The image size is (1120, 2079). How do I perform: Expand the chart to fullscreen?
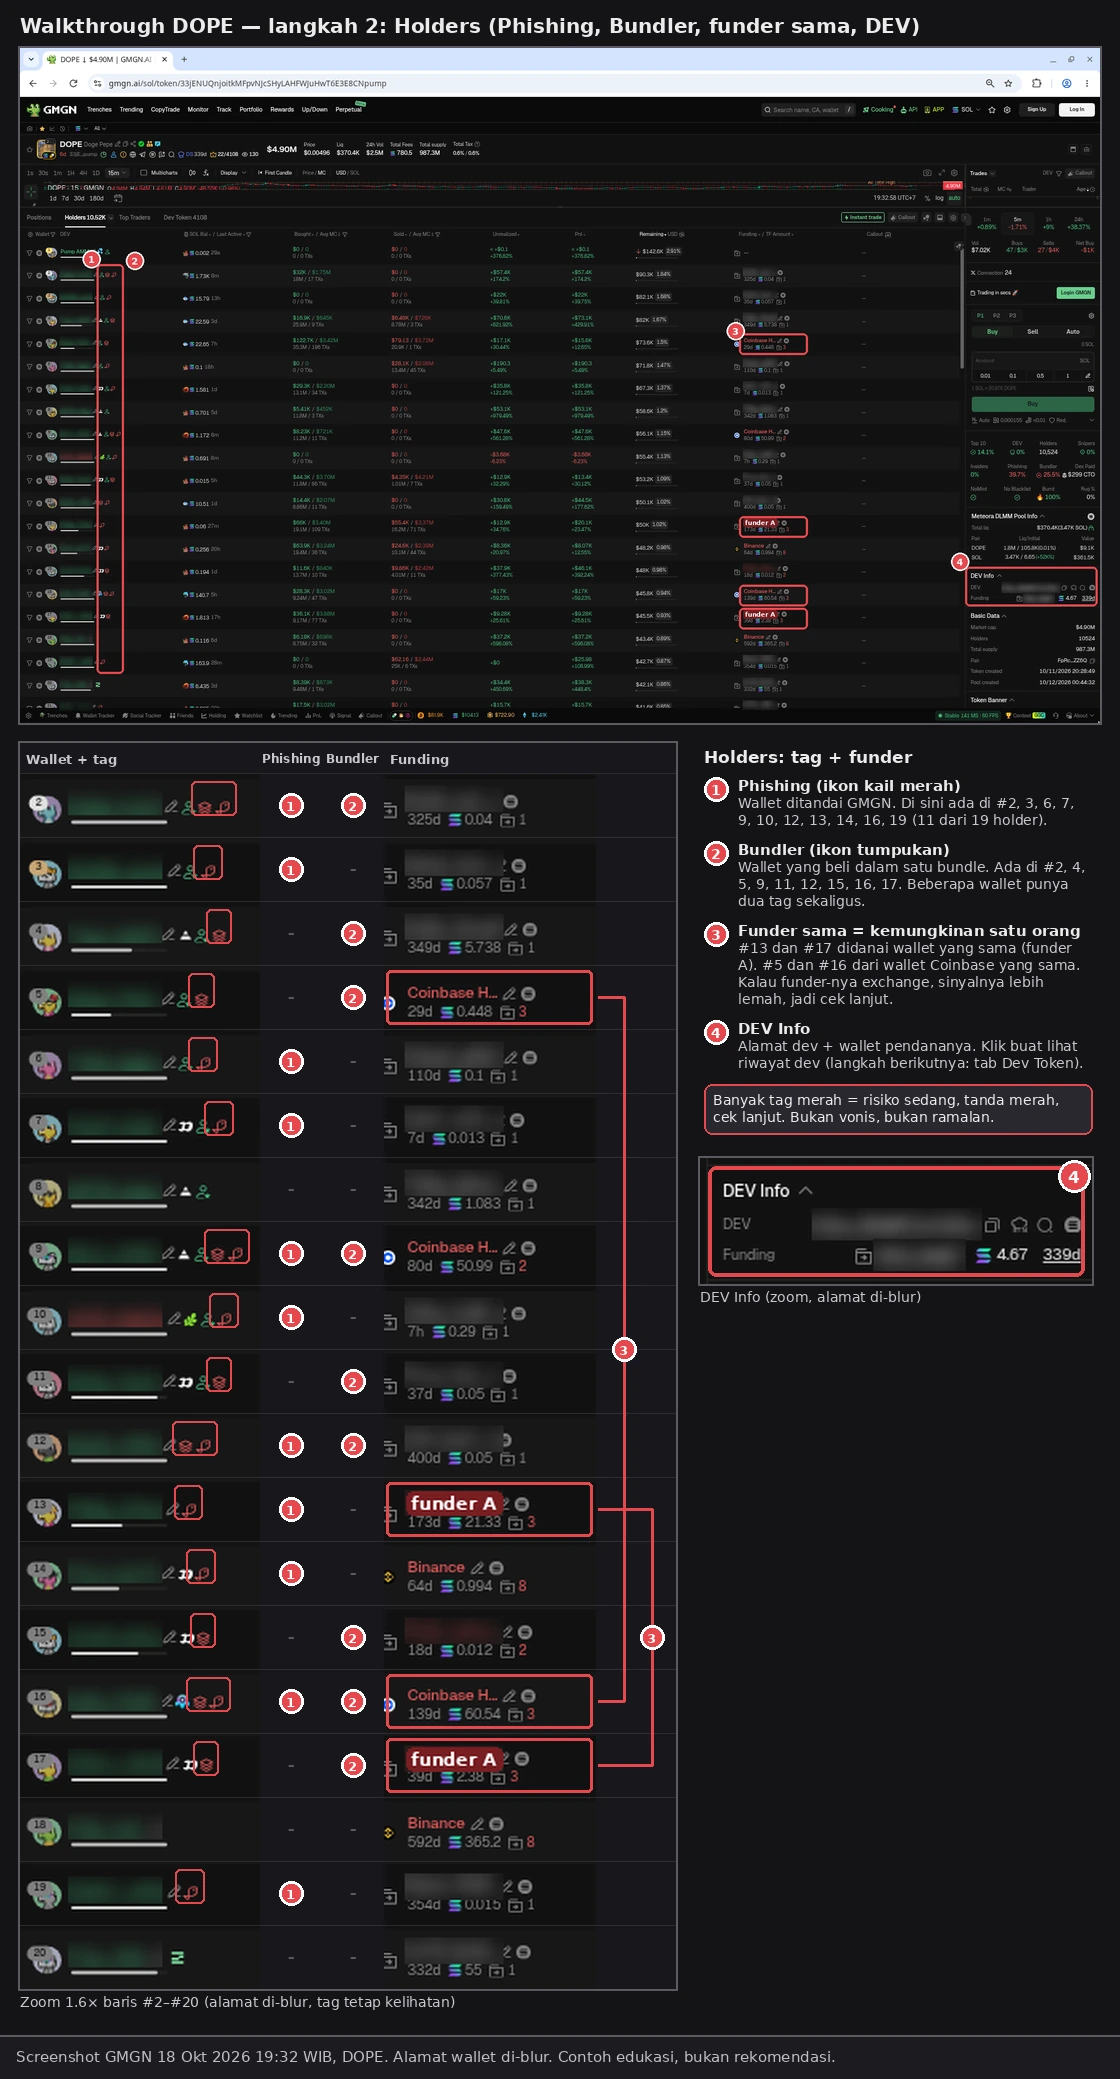[941, 173]
